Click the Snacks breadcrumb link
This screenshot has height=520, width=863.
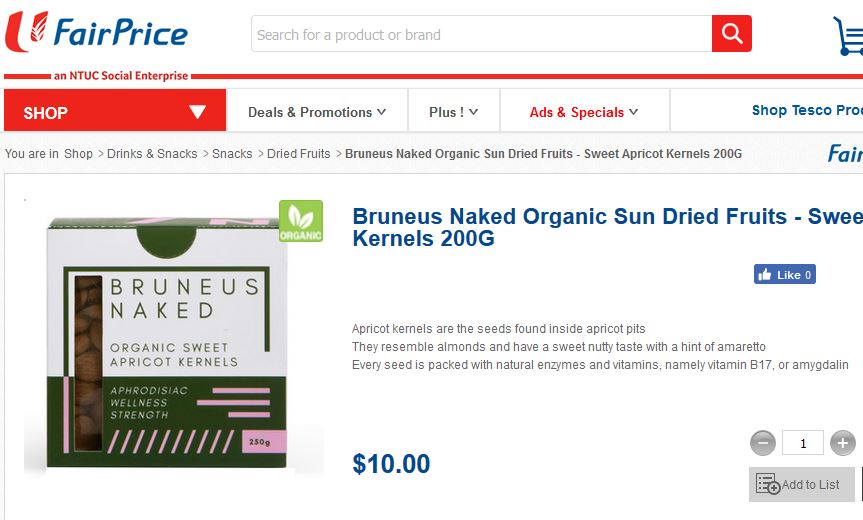(x=232, y=154)
